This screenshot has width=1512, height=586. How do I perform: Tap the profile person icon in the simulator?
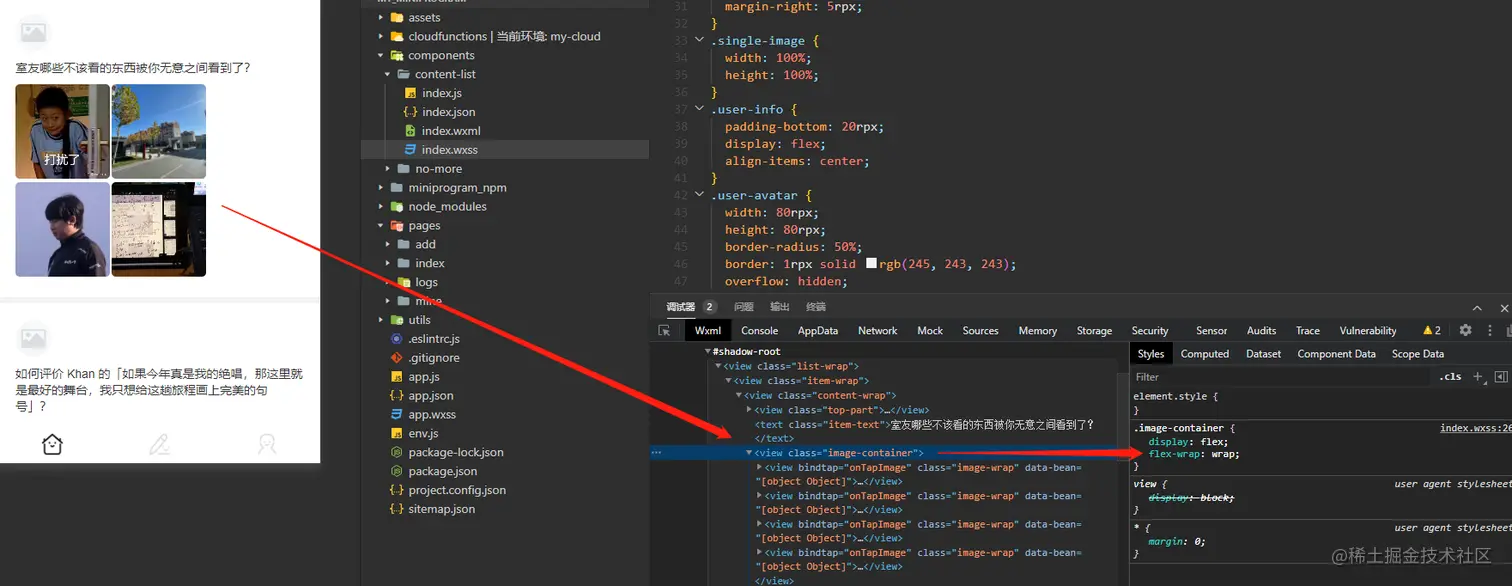pyautogui.click(x=266, y=444)
